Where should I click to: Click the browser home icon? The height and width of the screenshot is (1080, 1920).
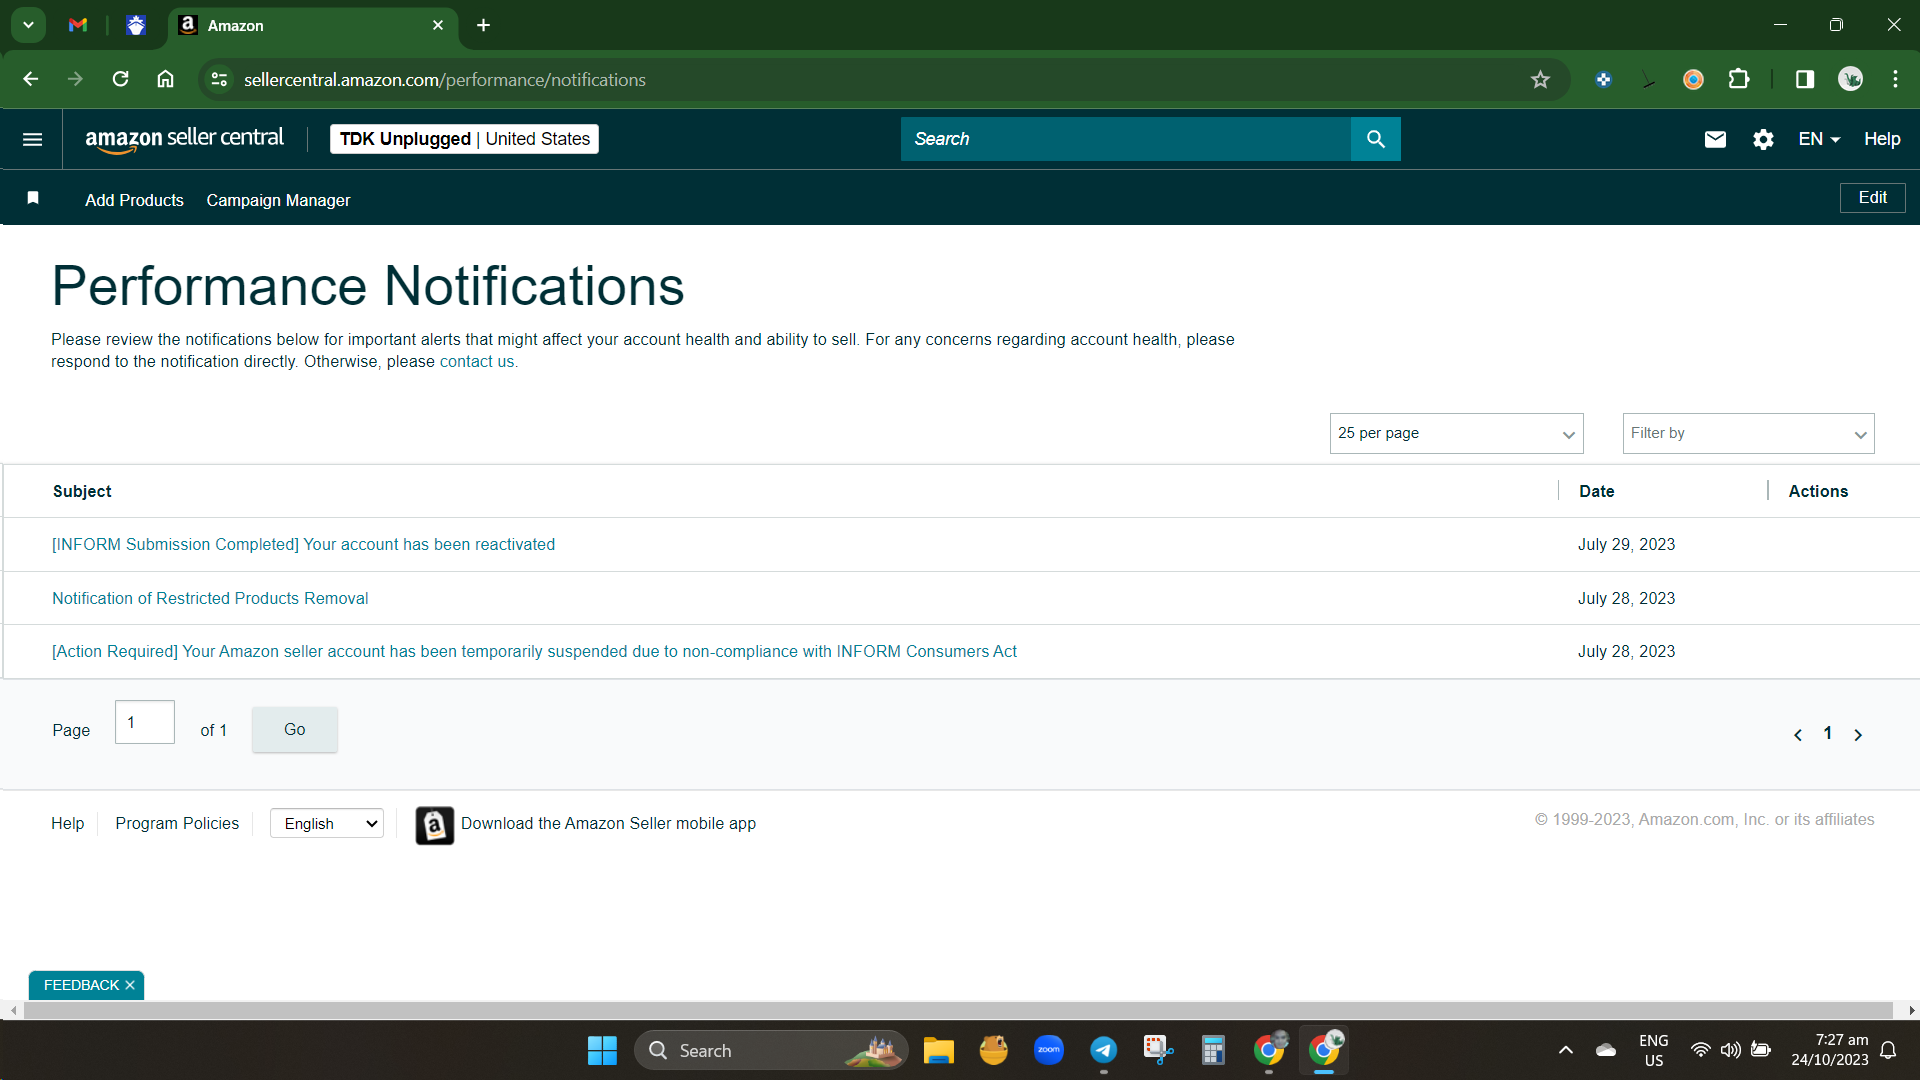tap(166, 79)
